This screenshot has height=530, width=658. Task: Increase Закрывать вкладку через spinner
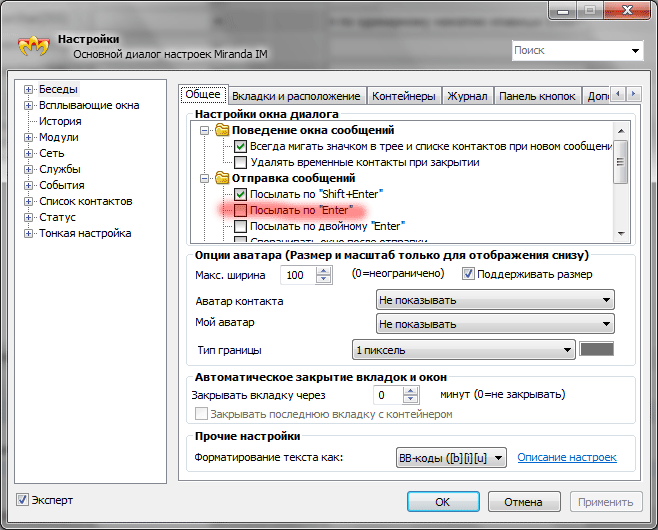(410, 391)
